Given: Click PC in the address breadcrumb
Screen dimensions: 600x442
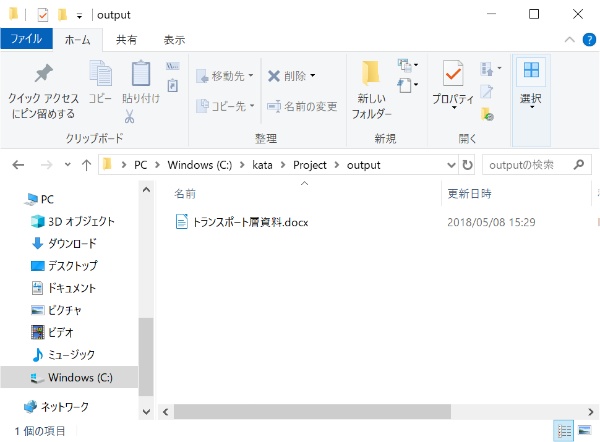Looking at the screenshot, I should pyautogui.click(x=140, y=165).
